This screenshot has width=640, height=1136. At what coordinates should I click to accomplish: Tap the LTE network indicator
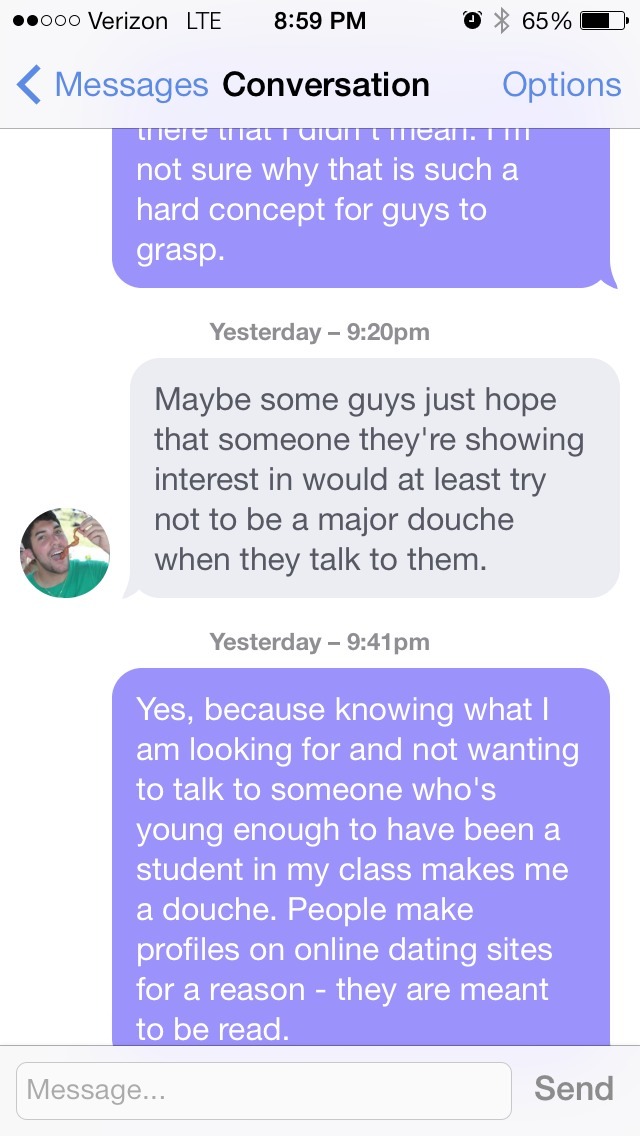pos(203,20)
